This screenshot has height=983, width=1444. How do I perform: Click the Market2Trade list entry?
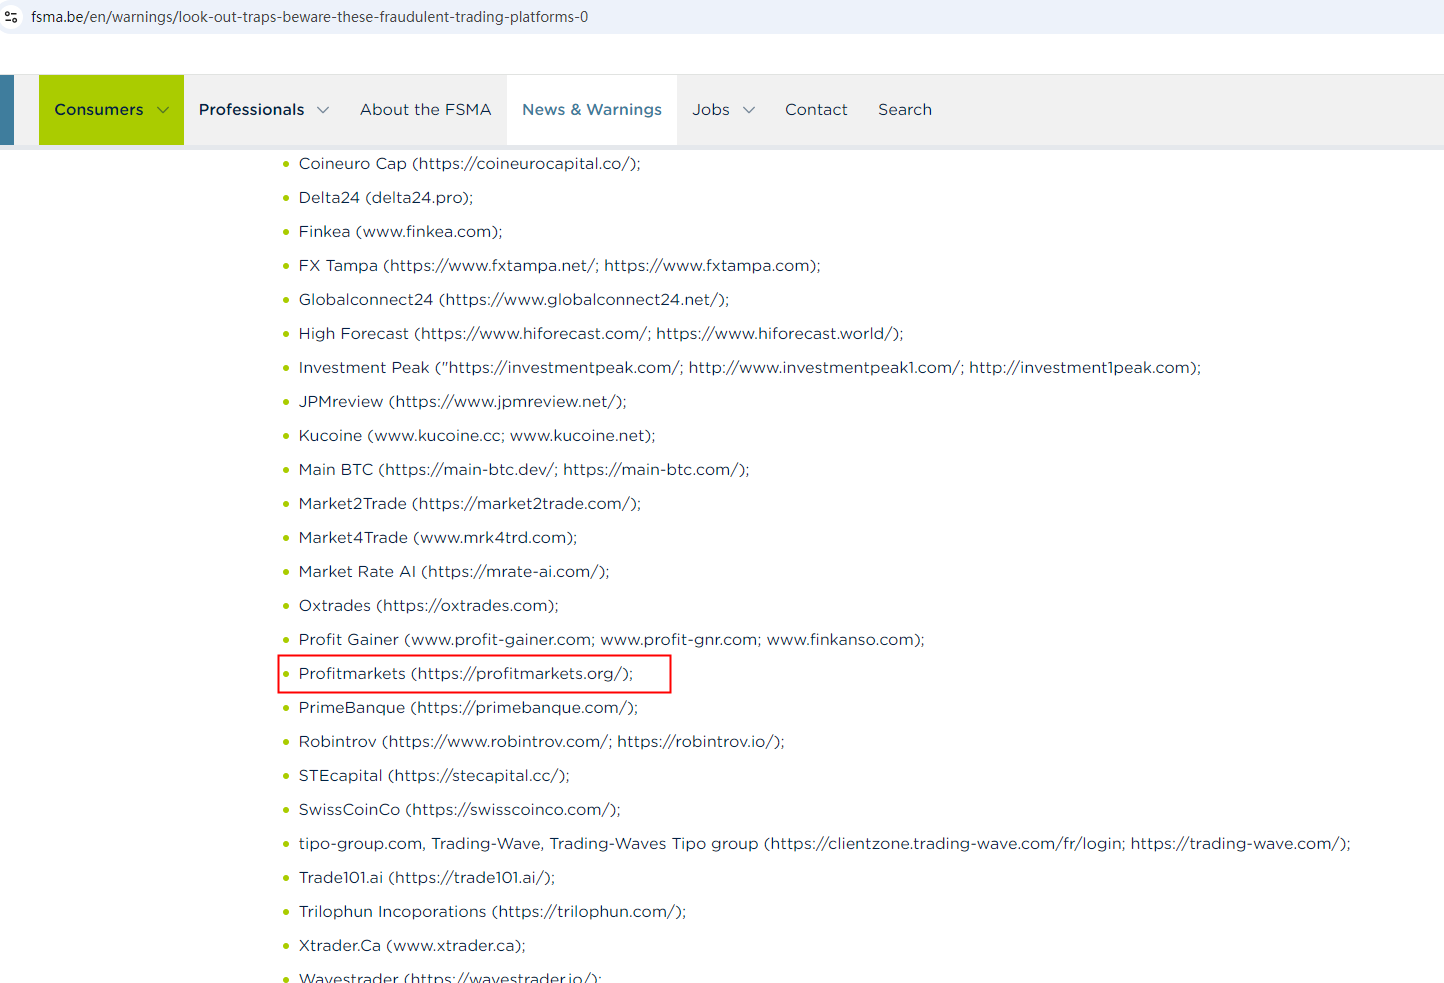coord(469,504)
